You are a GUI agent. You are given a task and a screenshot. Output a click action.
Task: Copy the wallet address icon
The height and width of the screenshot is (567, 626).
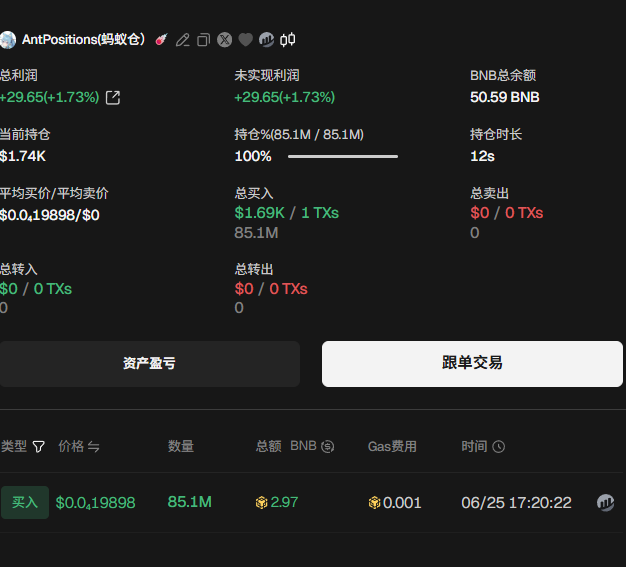[203, 40]
